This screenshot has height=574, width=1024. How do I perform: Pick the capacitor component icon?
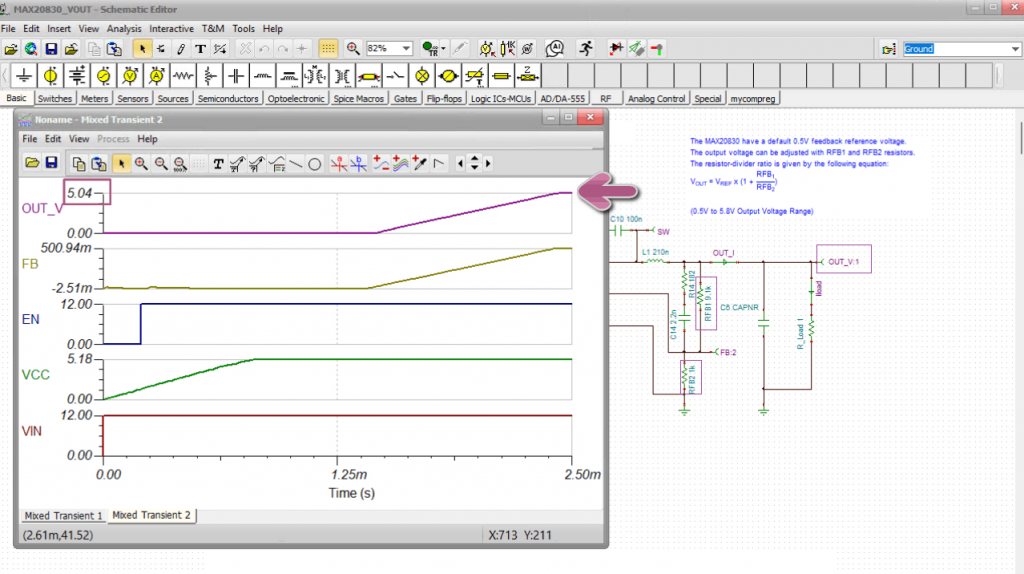pos(235,76)
